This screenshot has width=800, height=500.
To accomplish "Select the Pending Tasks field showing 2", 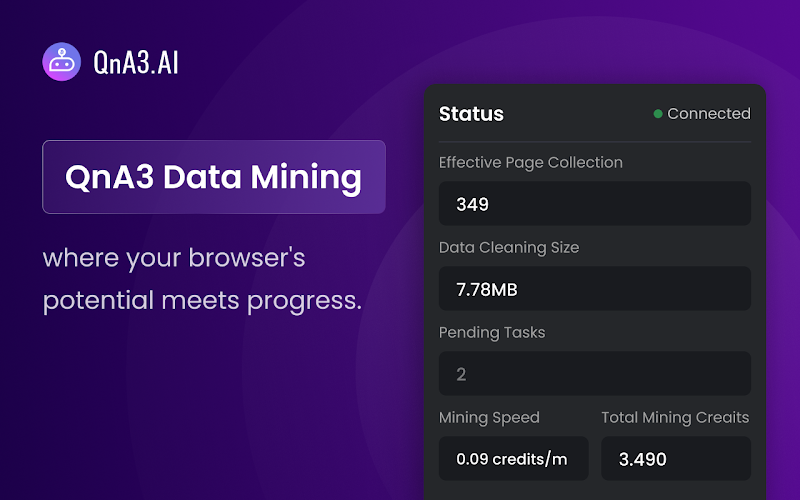I will (594, 373).
